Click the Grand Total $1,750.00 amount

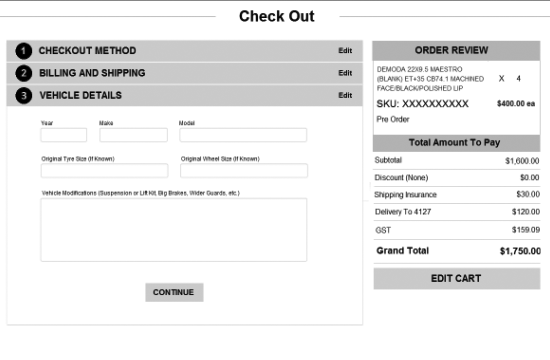tap(520, 251)
